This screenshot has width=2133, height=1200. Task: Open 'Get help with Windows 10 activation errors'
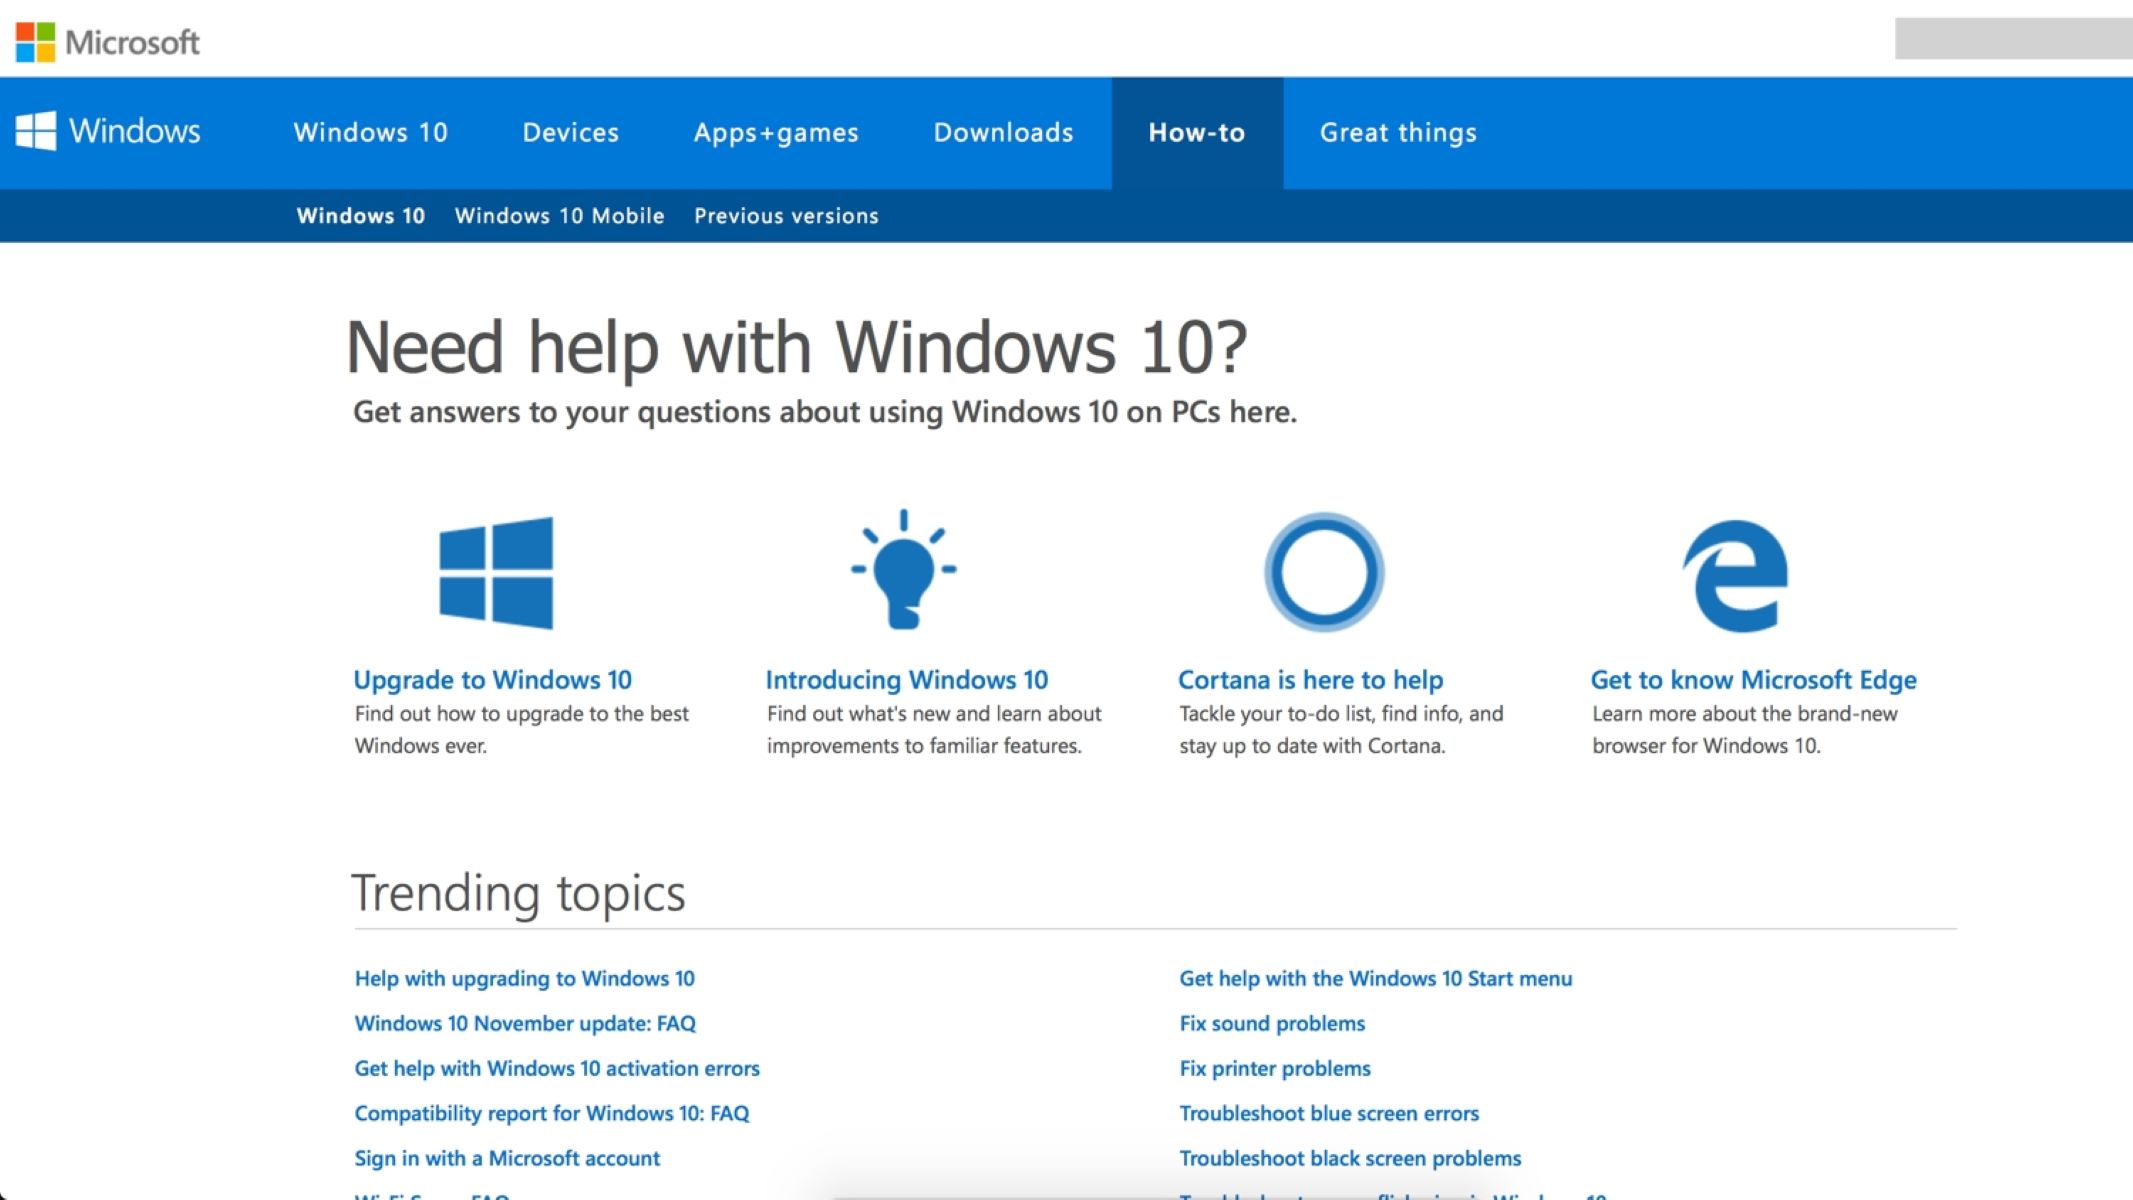coord(557,1068)
